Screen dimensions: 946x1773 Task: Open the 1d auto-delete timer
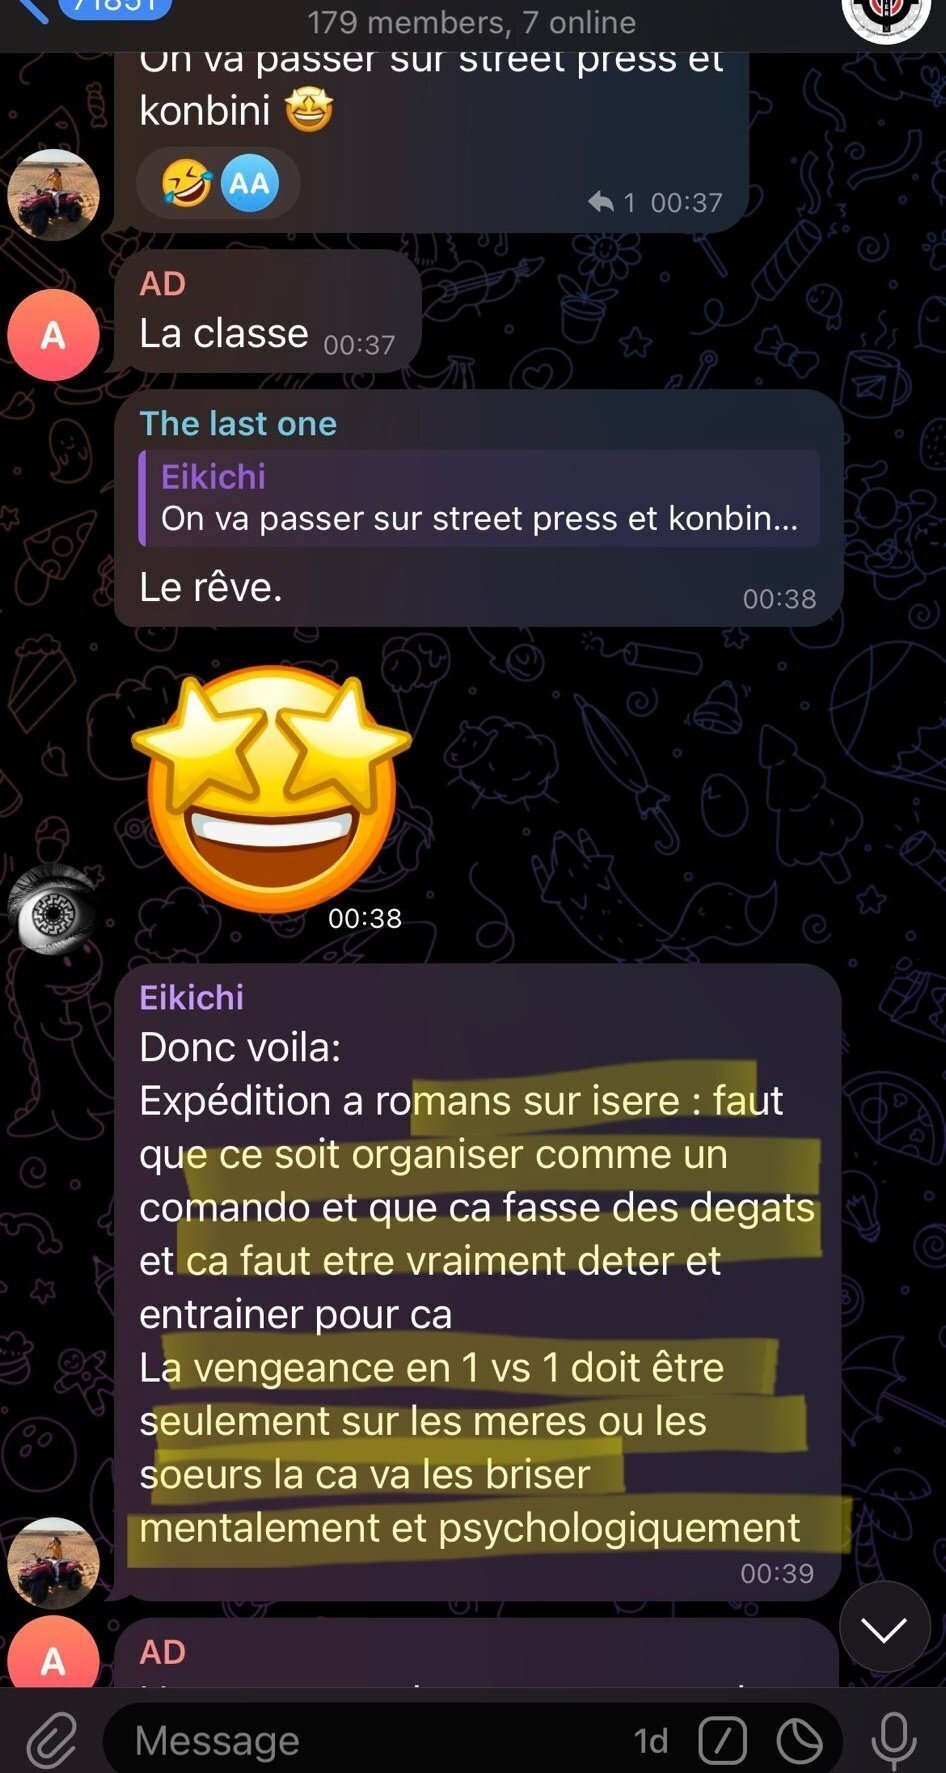click(651, 1741)
